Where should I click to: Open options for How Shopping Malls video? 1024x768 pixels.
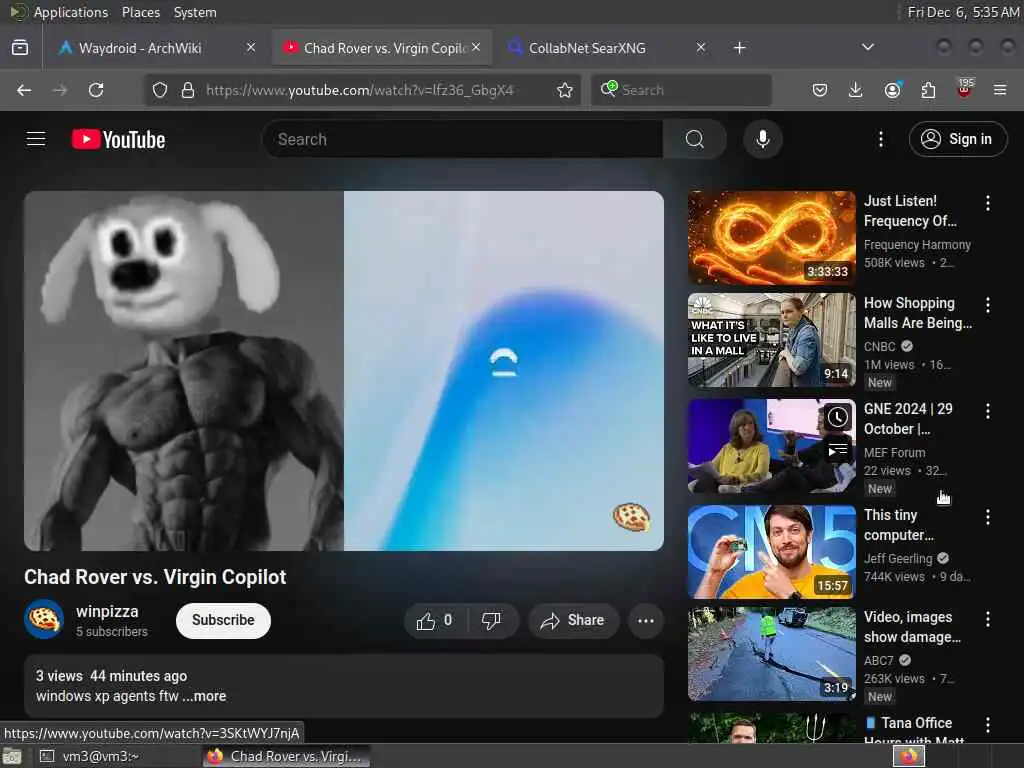click(x=987, y=304)
